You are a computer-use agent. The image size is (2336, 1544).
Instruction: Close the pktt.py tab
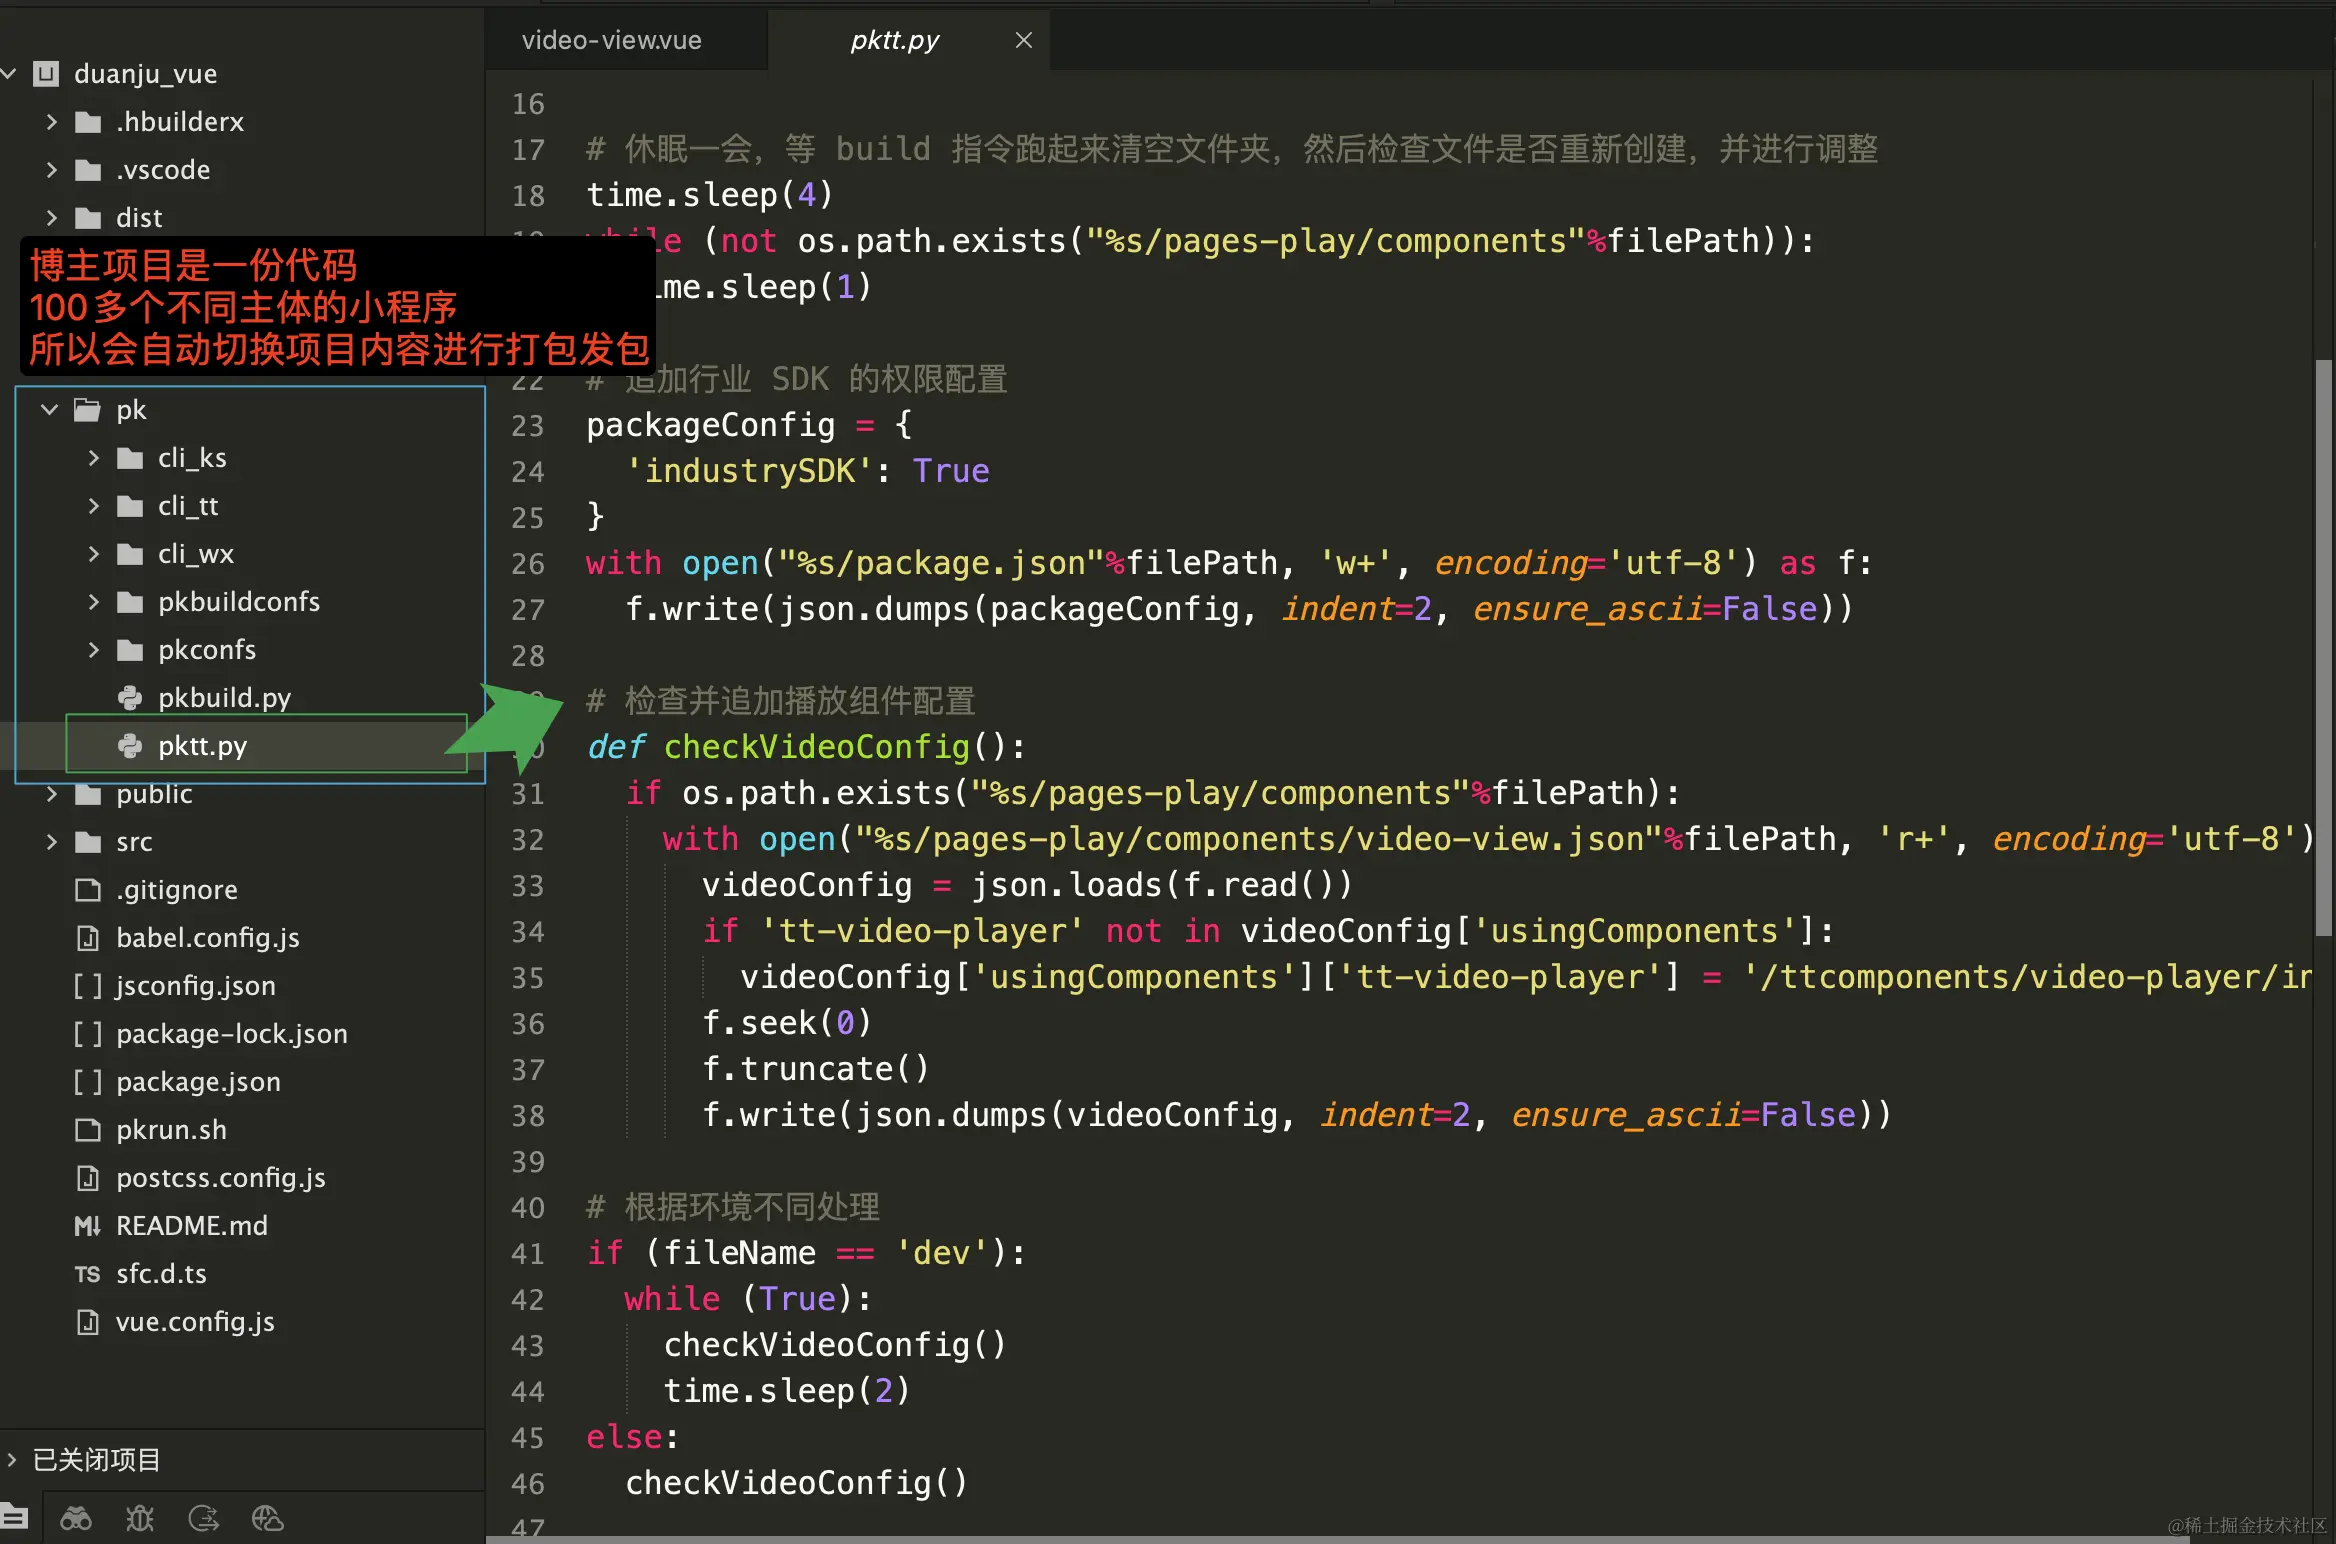point(1023,40)
